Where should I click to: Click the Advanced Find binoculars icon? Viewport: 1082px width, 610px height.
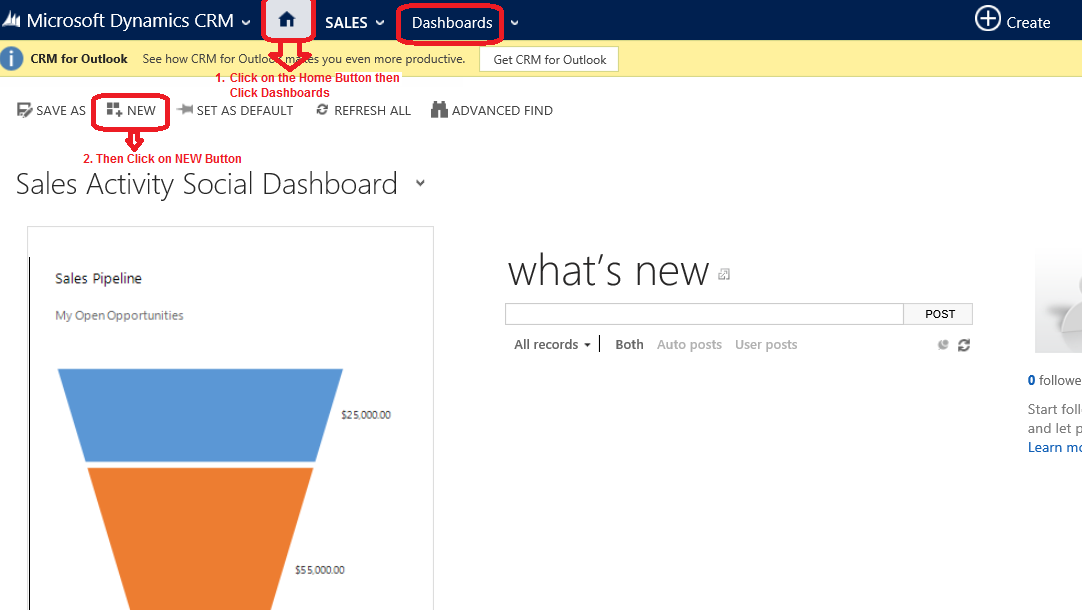[439, 110]
